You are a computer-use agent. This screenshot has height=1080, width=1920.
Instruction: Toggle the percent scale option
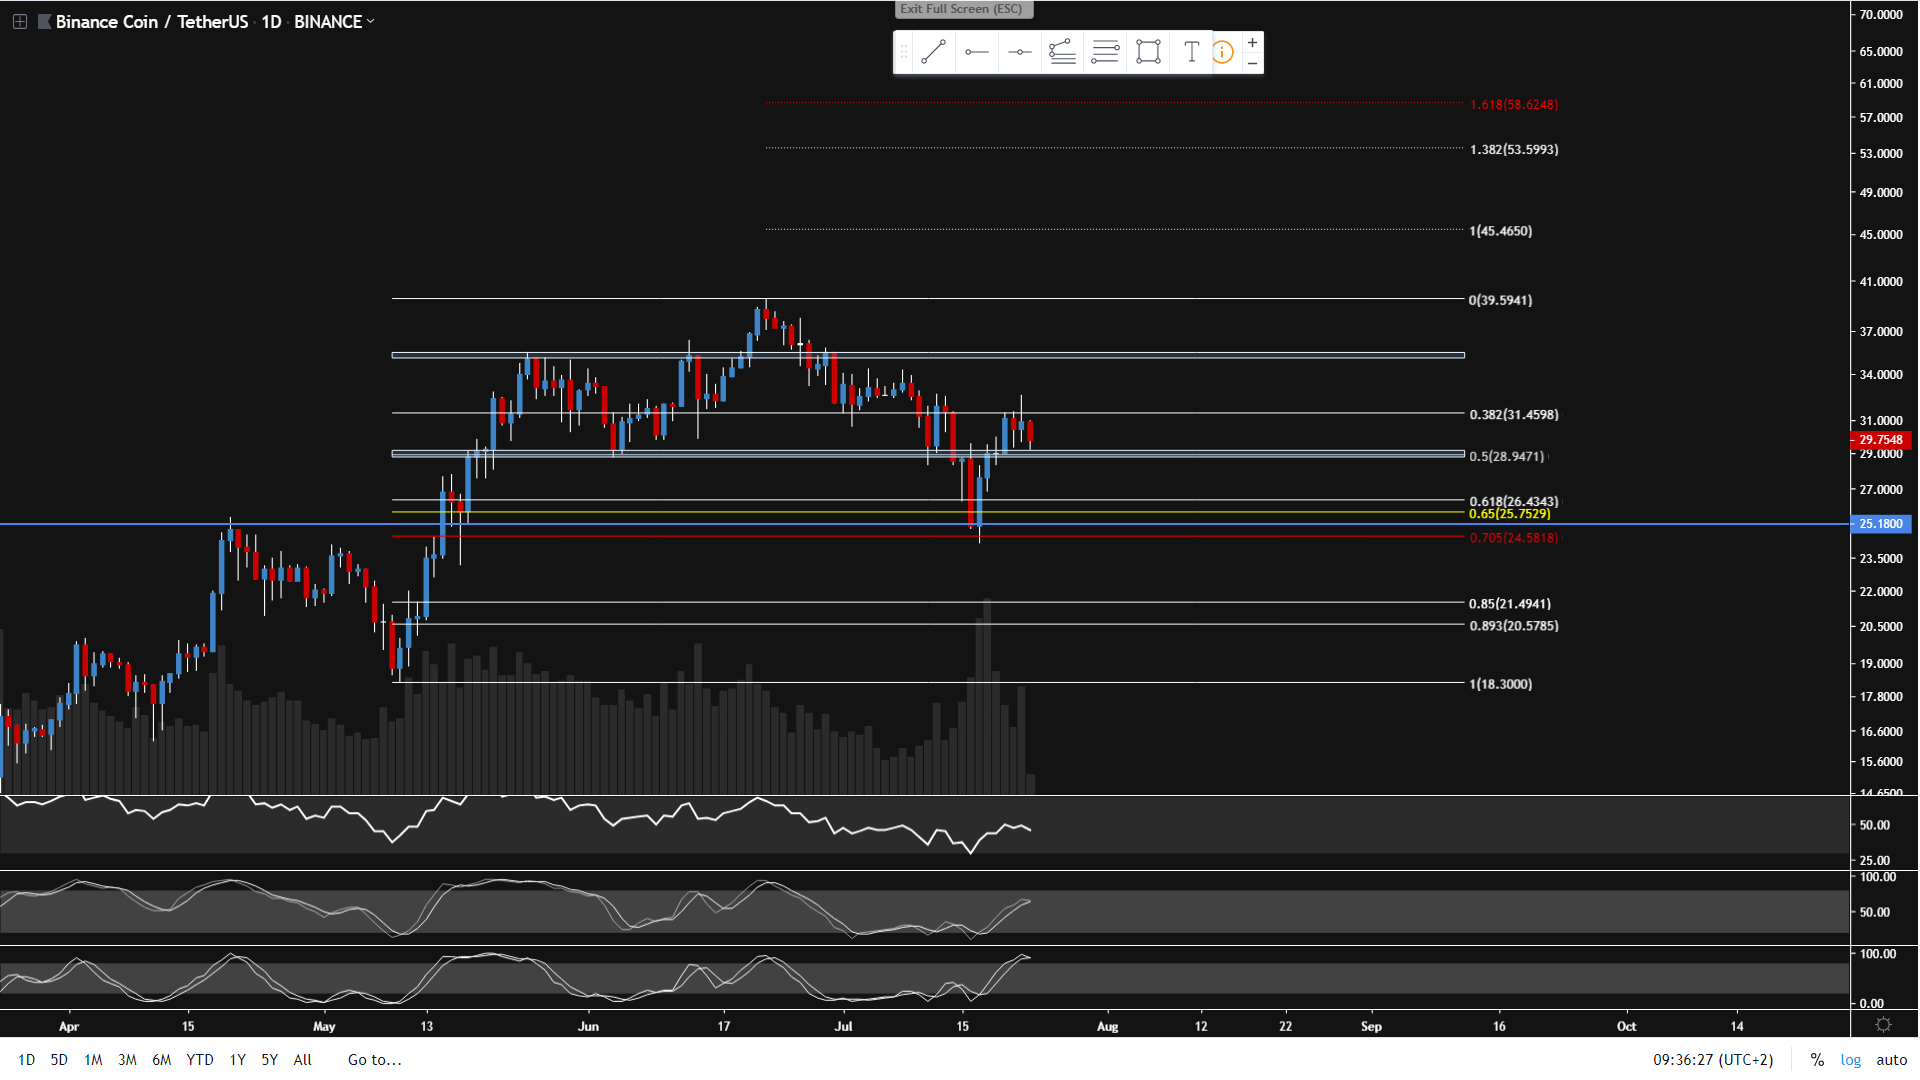pos(1817,1060)
